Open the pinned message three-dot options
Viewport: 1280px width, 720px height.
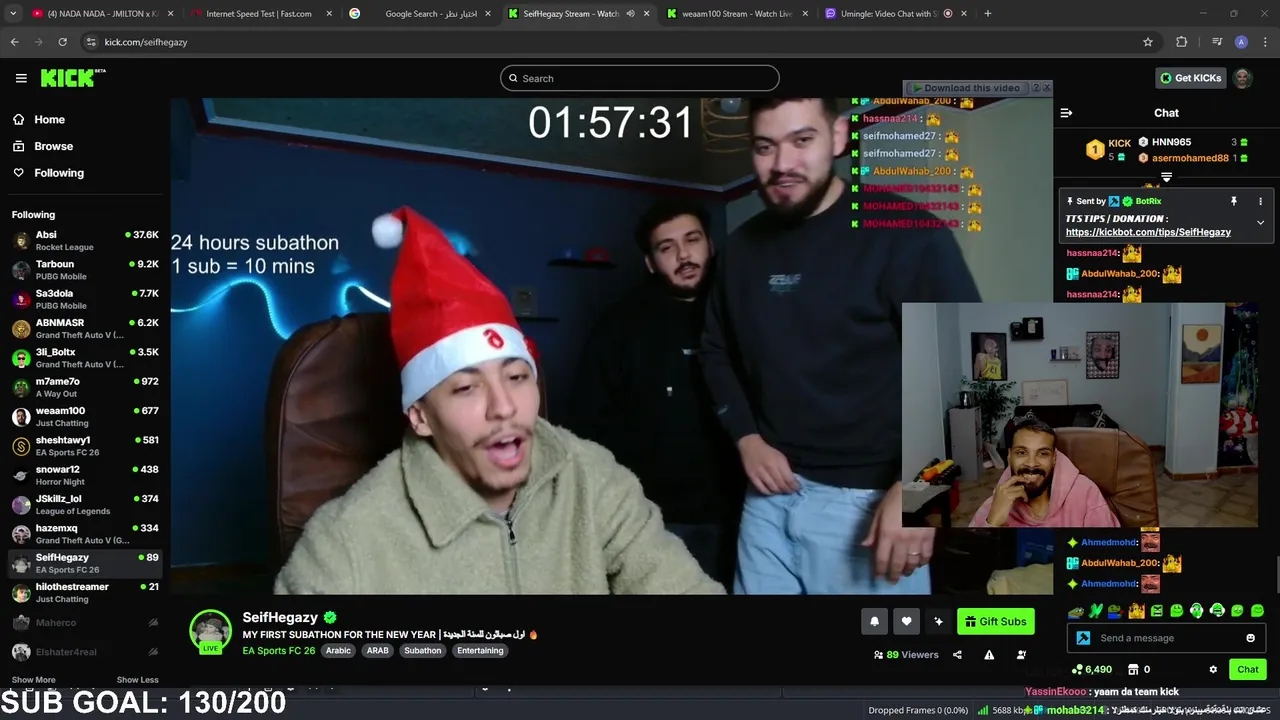[1260, 201]
